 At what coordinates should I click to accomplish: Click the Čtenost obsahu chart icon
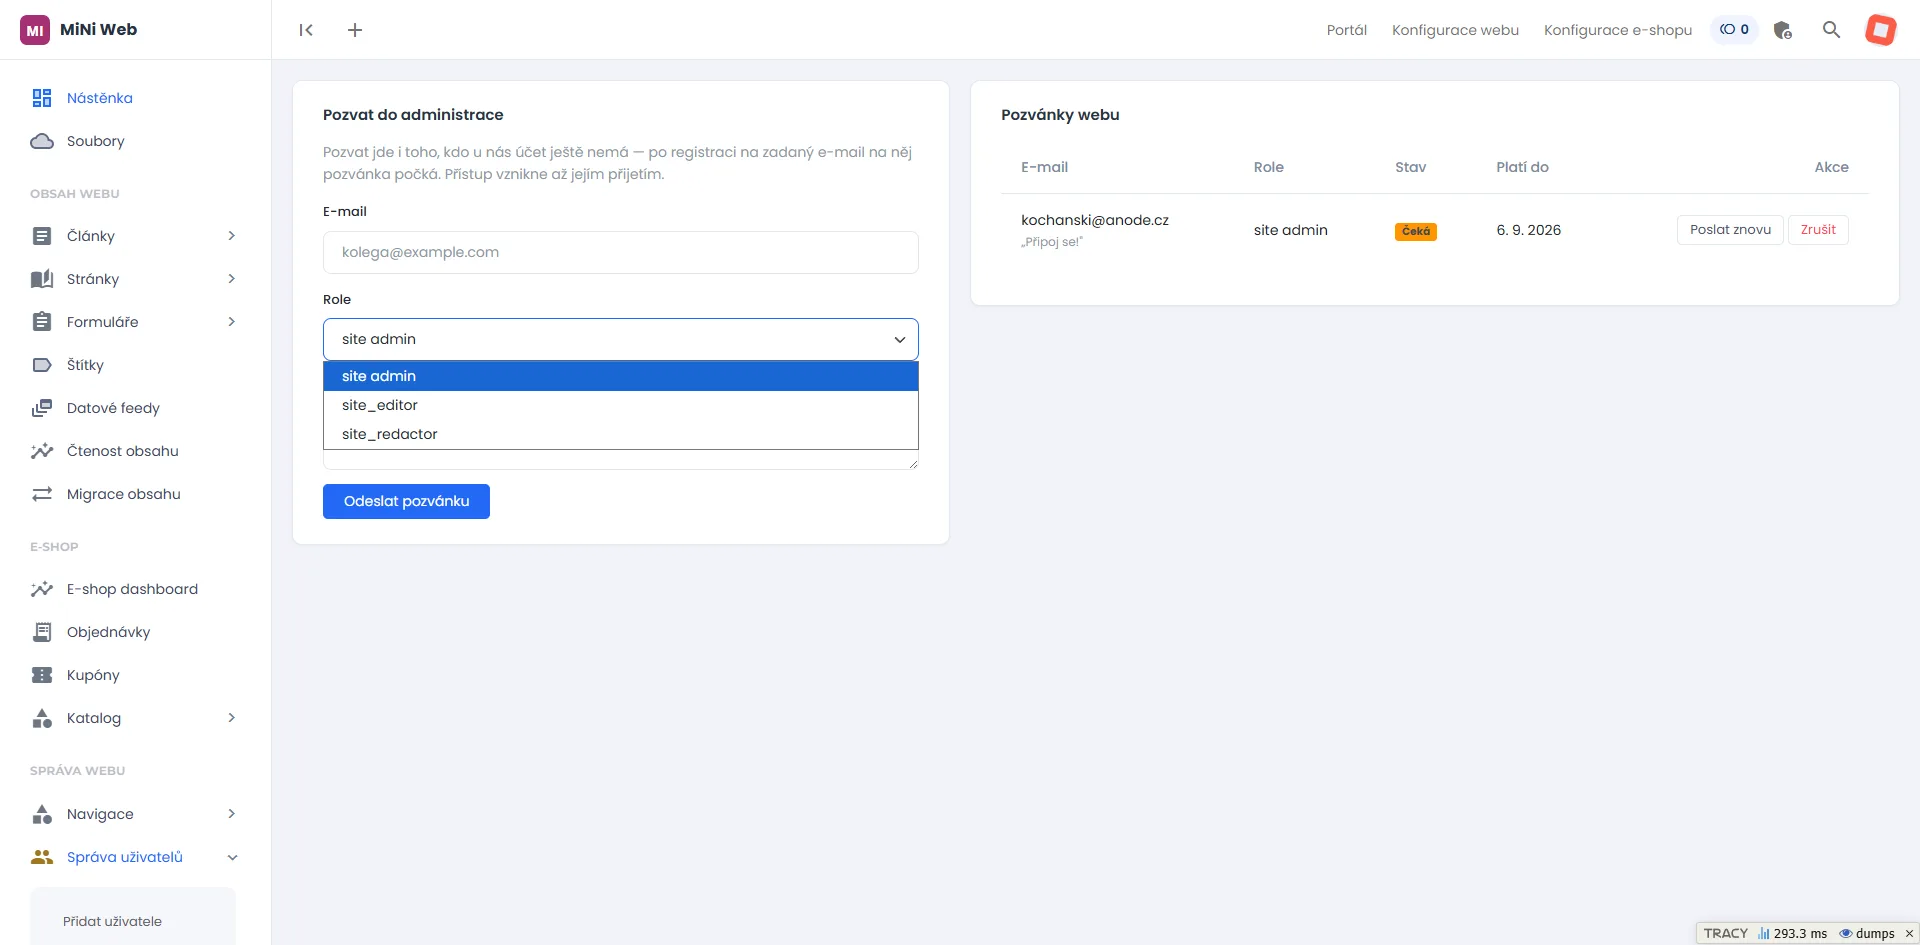42,451
